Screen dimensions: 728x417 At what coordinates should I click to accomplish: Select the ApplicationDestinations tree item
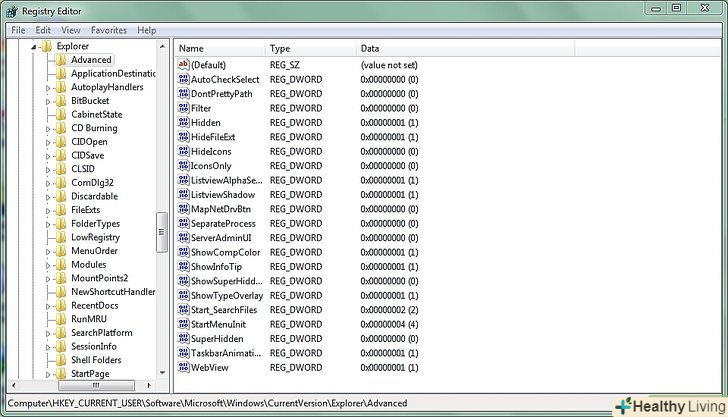pyautogui.click(x=113, y=73)
